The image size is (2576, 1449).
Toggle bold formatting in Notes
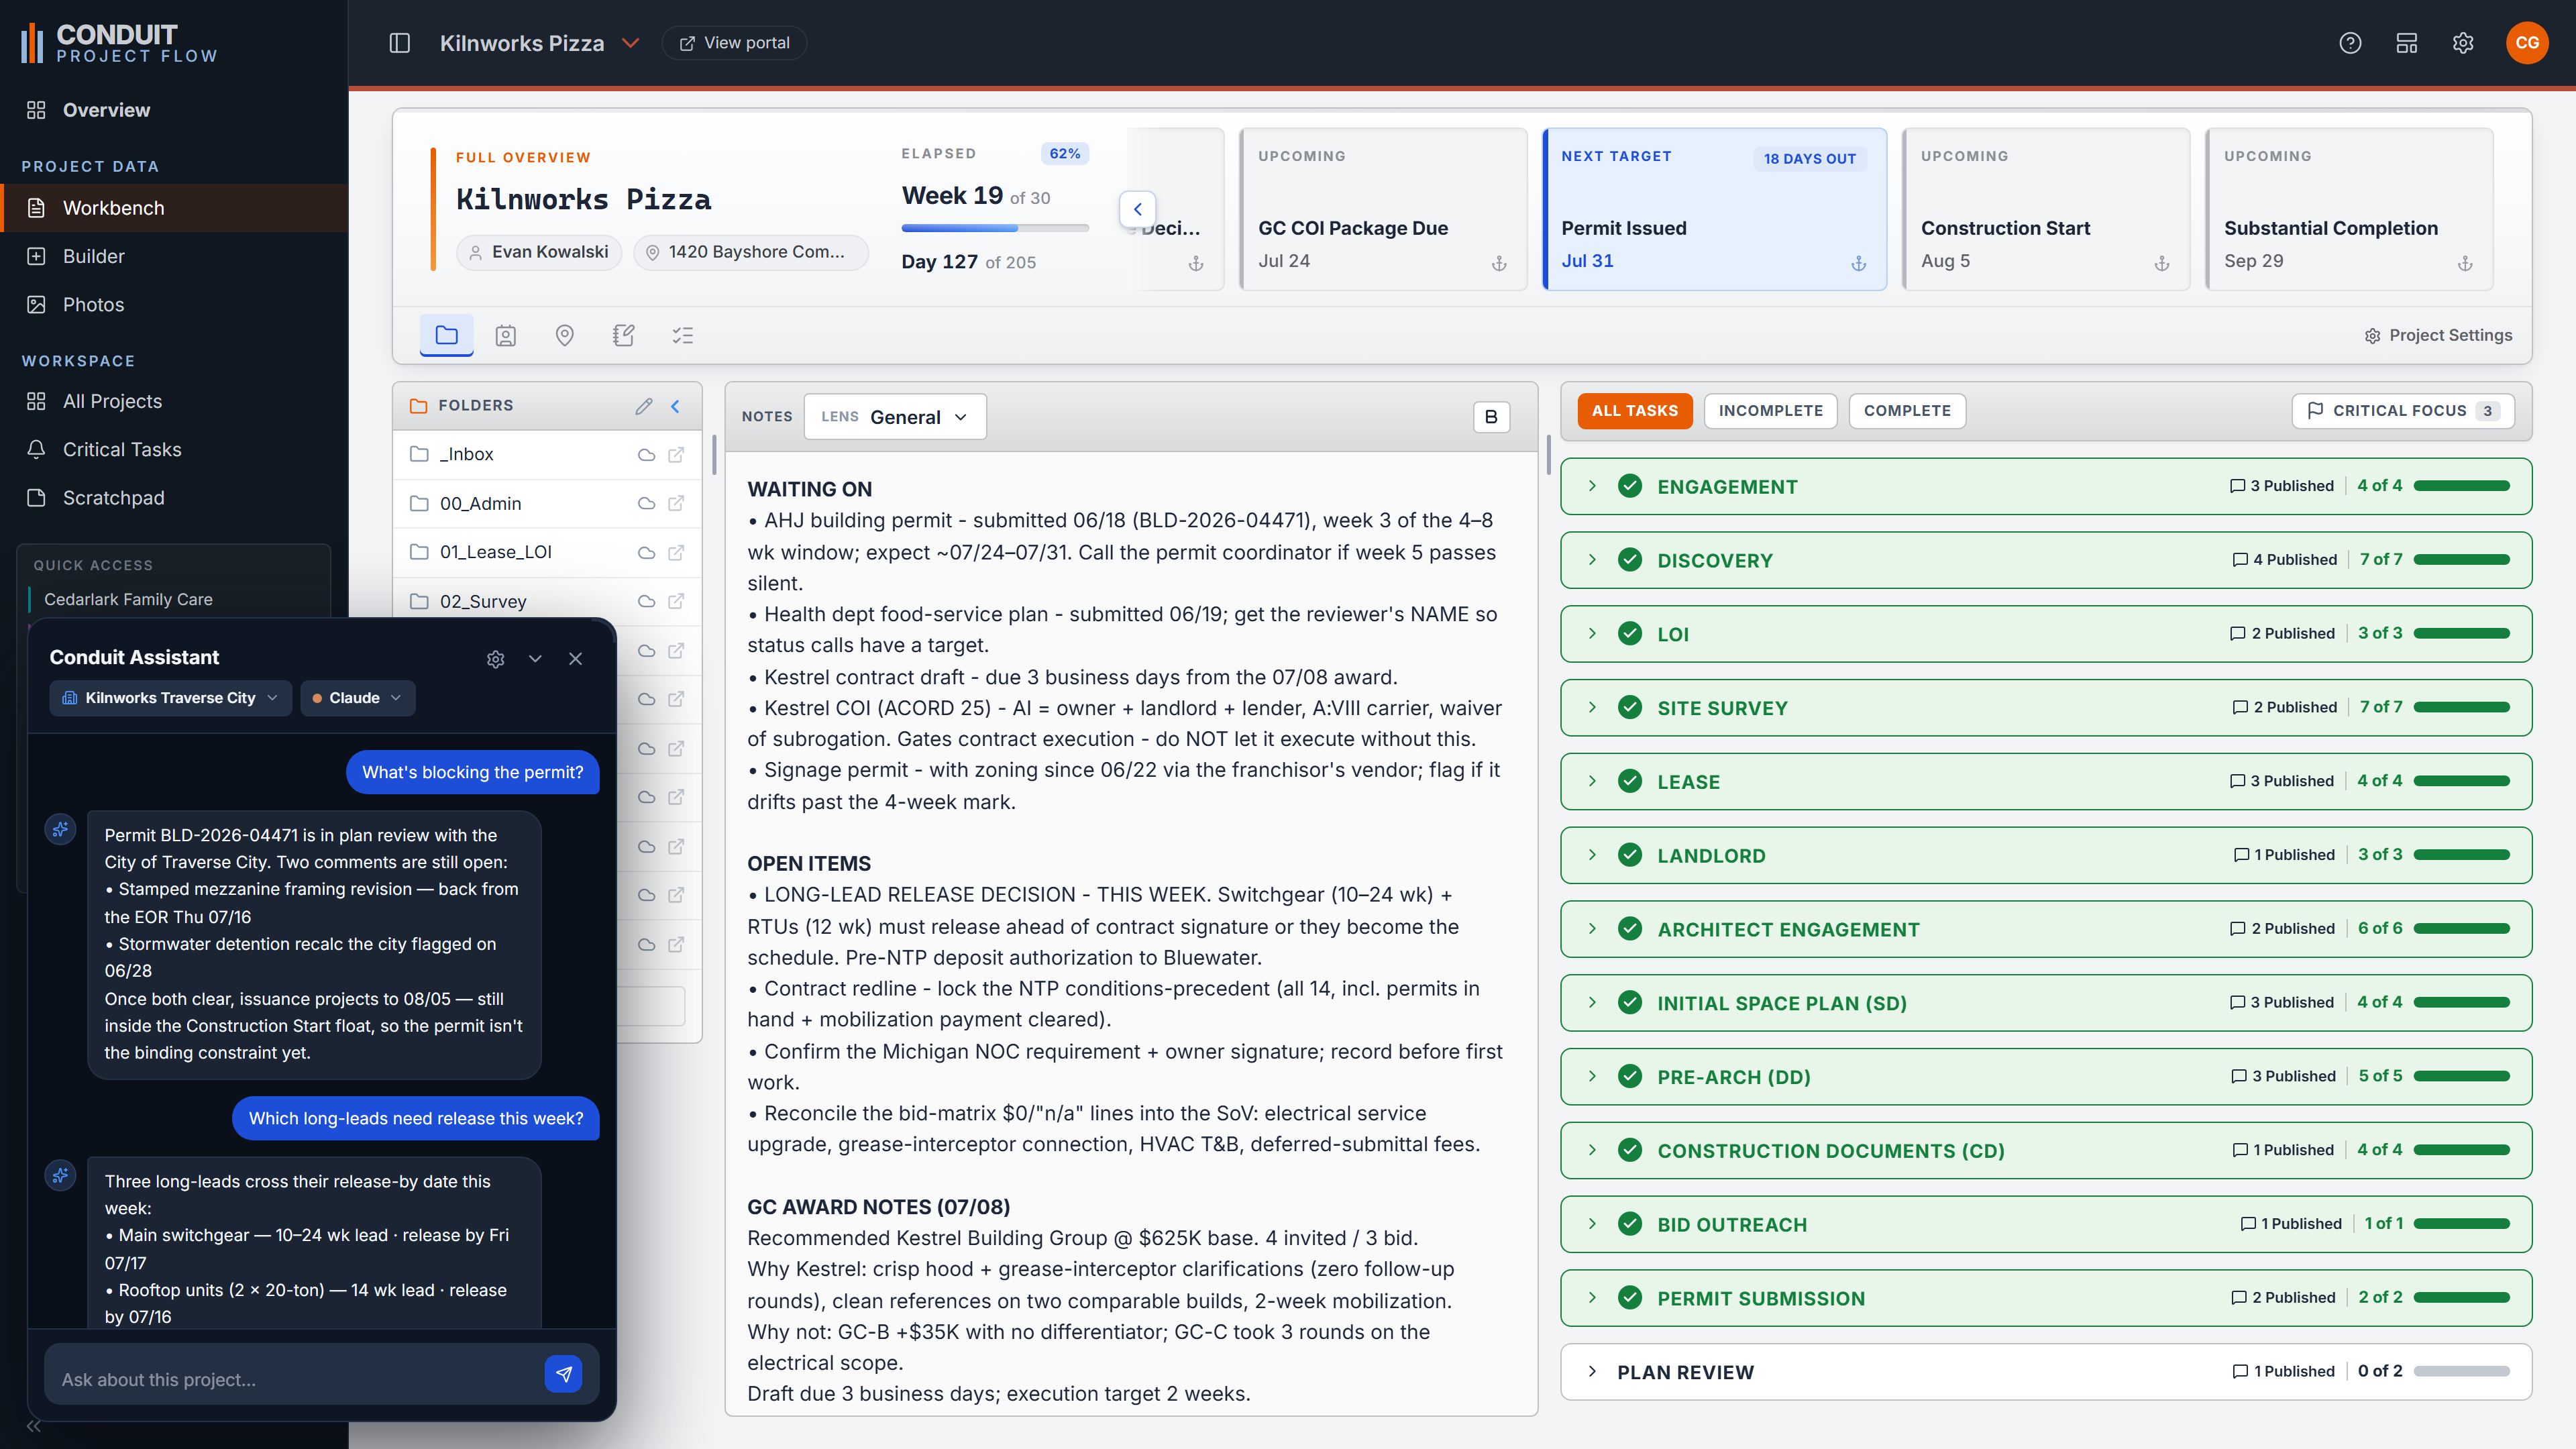[x=1491, y=417]
